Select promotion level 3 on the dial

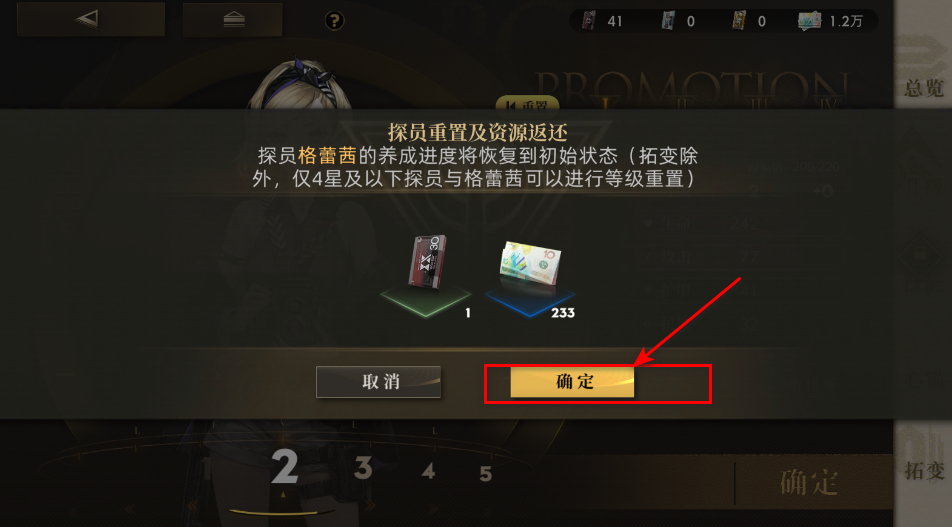click(363, 468)
